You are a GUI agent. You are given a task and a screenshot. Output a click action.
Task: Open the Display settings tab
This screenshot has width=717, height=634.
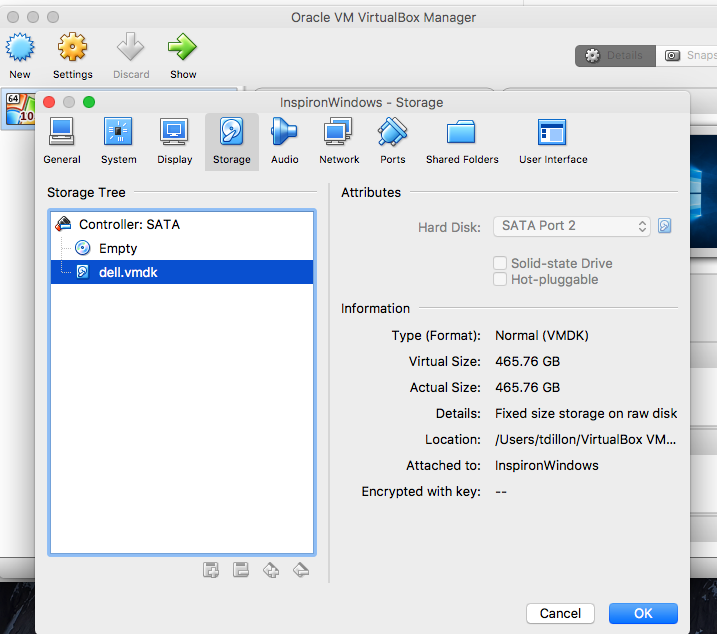pos(175,141)
